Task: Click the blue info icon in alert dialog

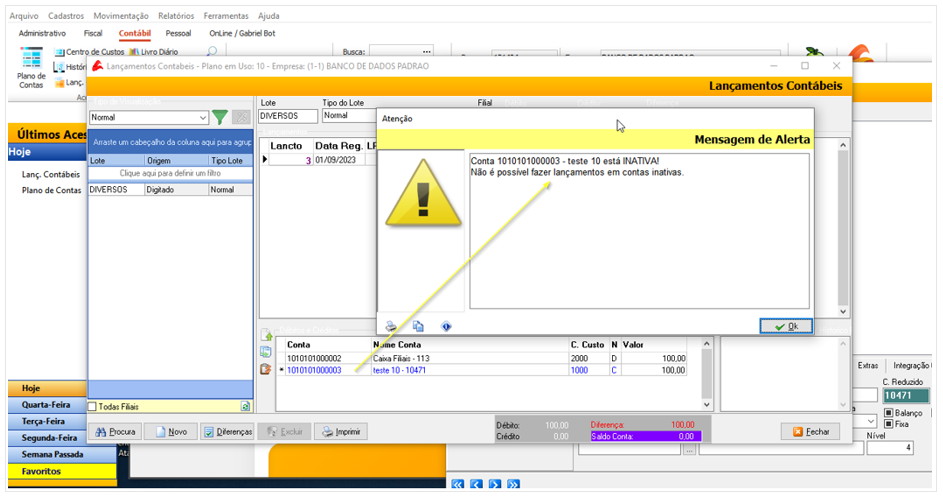Action: (446, 326)
